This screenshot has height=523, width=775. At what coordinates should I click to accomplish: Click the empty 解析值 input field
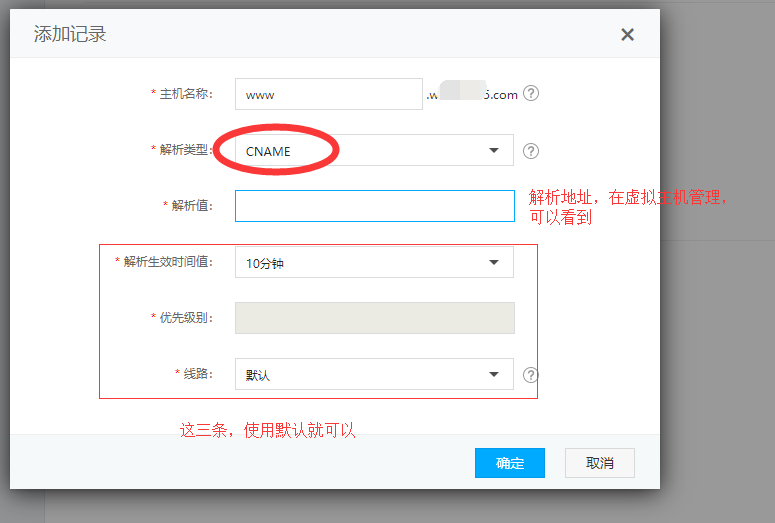point(374,206)
